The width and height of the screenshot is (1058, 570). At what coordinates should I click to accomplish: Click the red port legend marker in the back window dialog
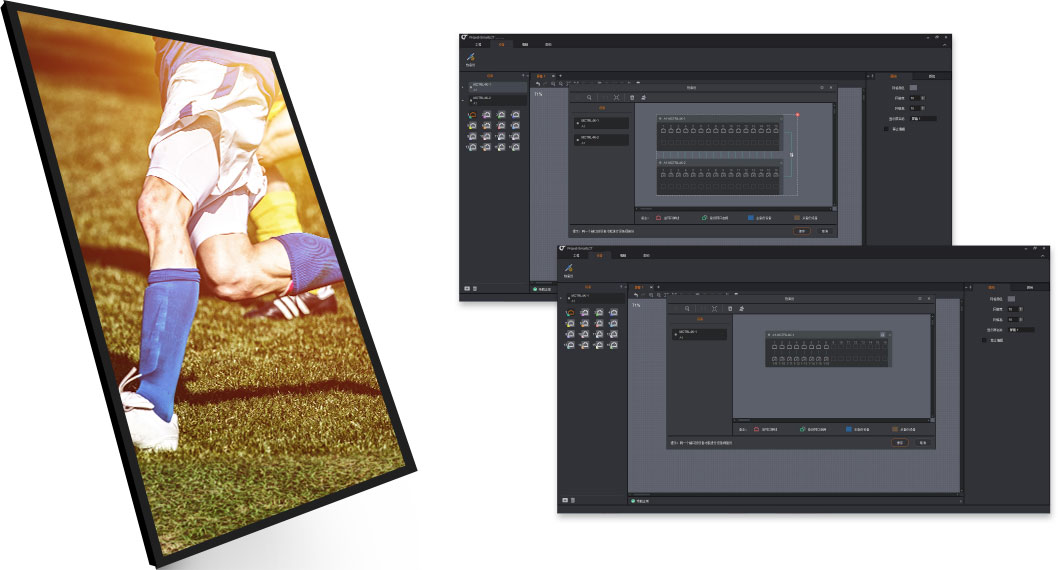[660, 216]
